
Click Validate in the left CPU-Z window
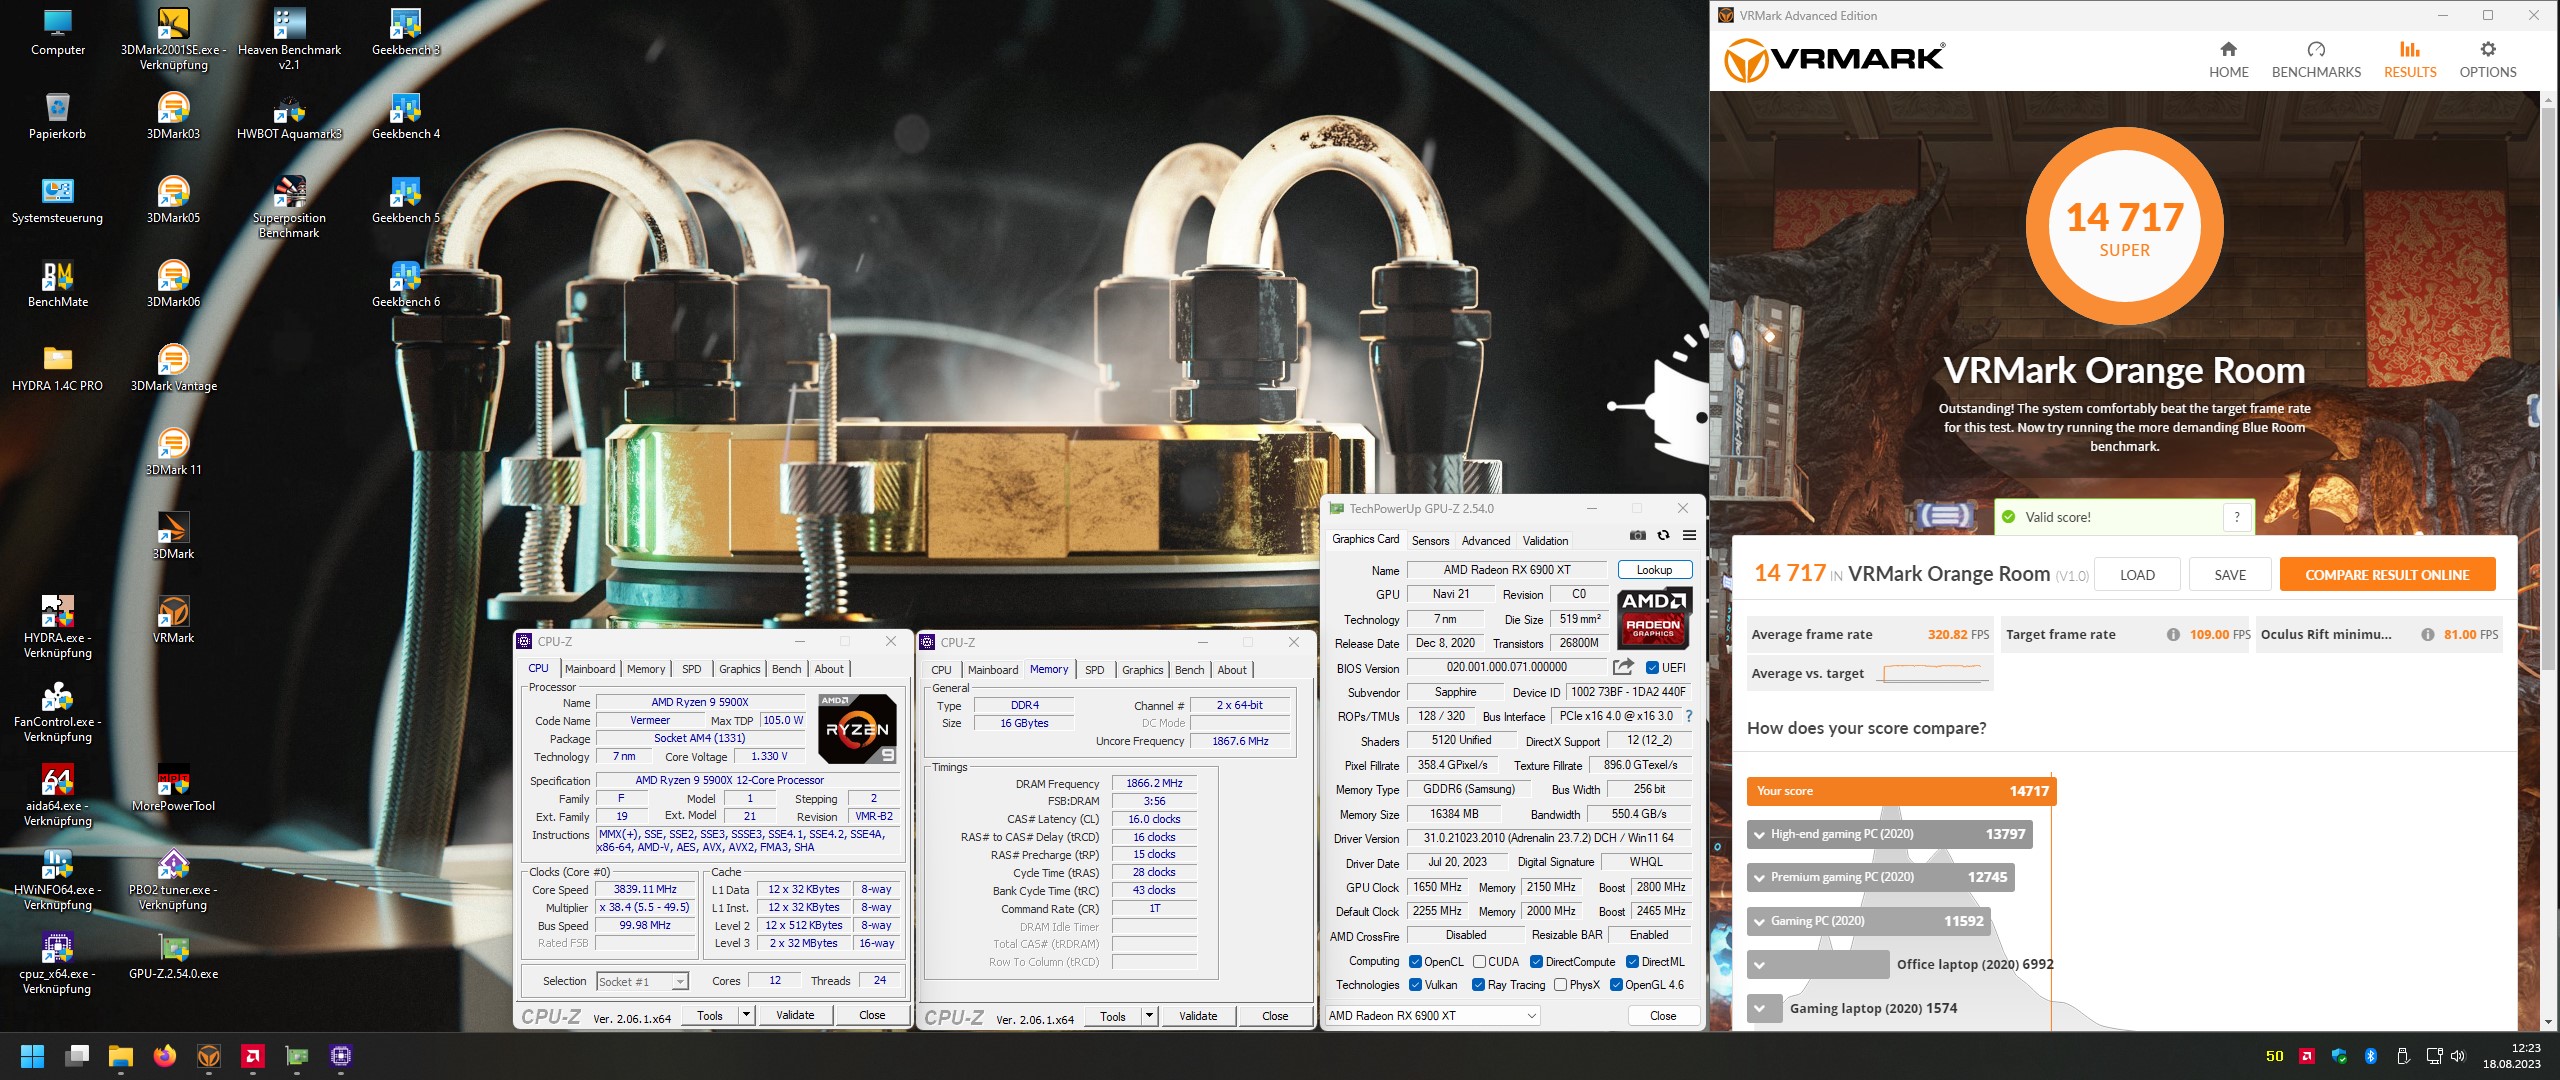click(795, 1015)
